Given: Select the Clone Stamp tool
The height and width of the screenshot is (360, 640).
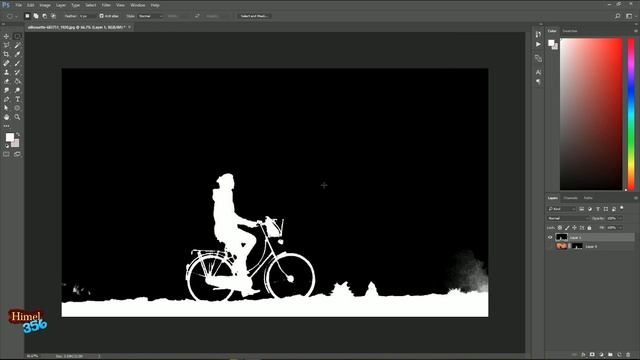Looking at the screenshot, I should tap(6, 72).
